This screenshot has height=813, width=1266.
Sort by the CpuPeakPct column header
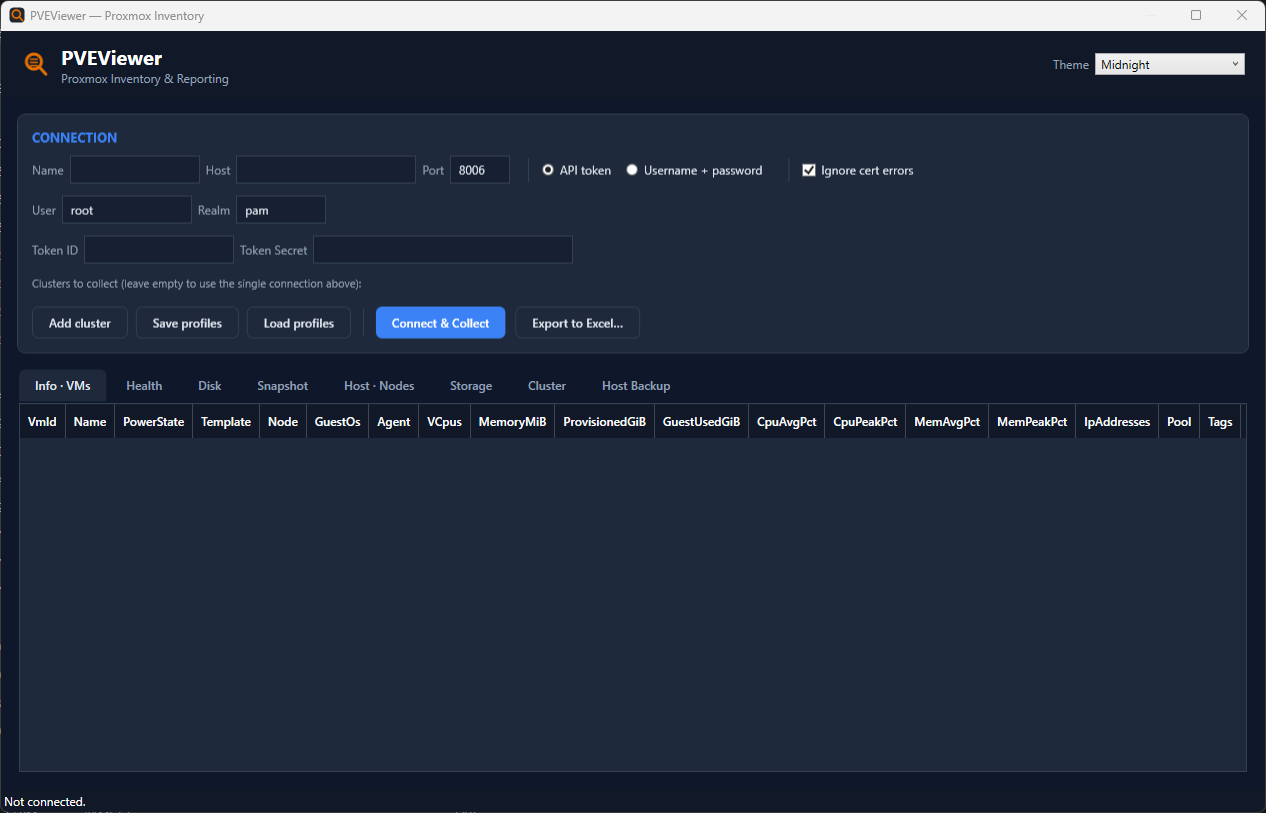coord(865,422)
